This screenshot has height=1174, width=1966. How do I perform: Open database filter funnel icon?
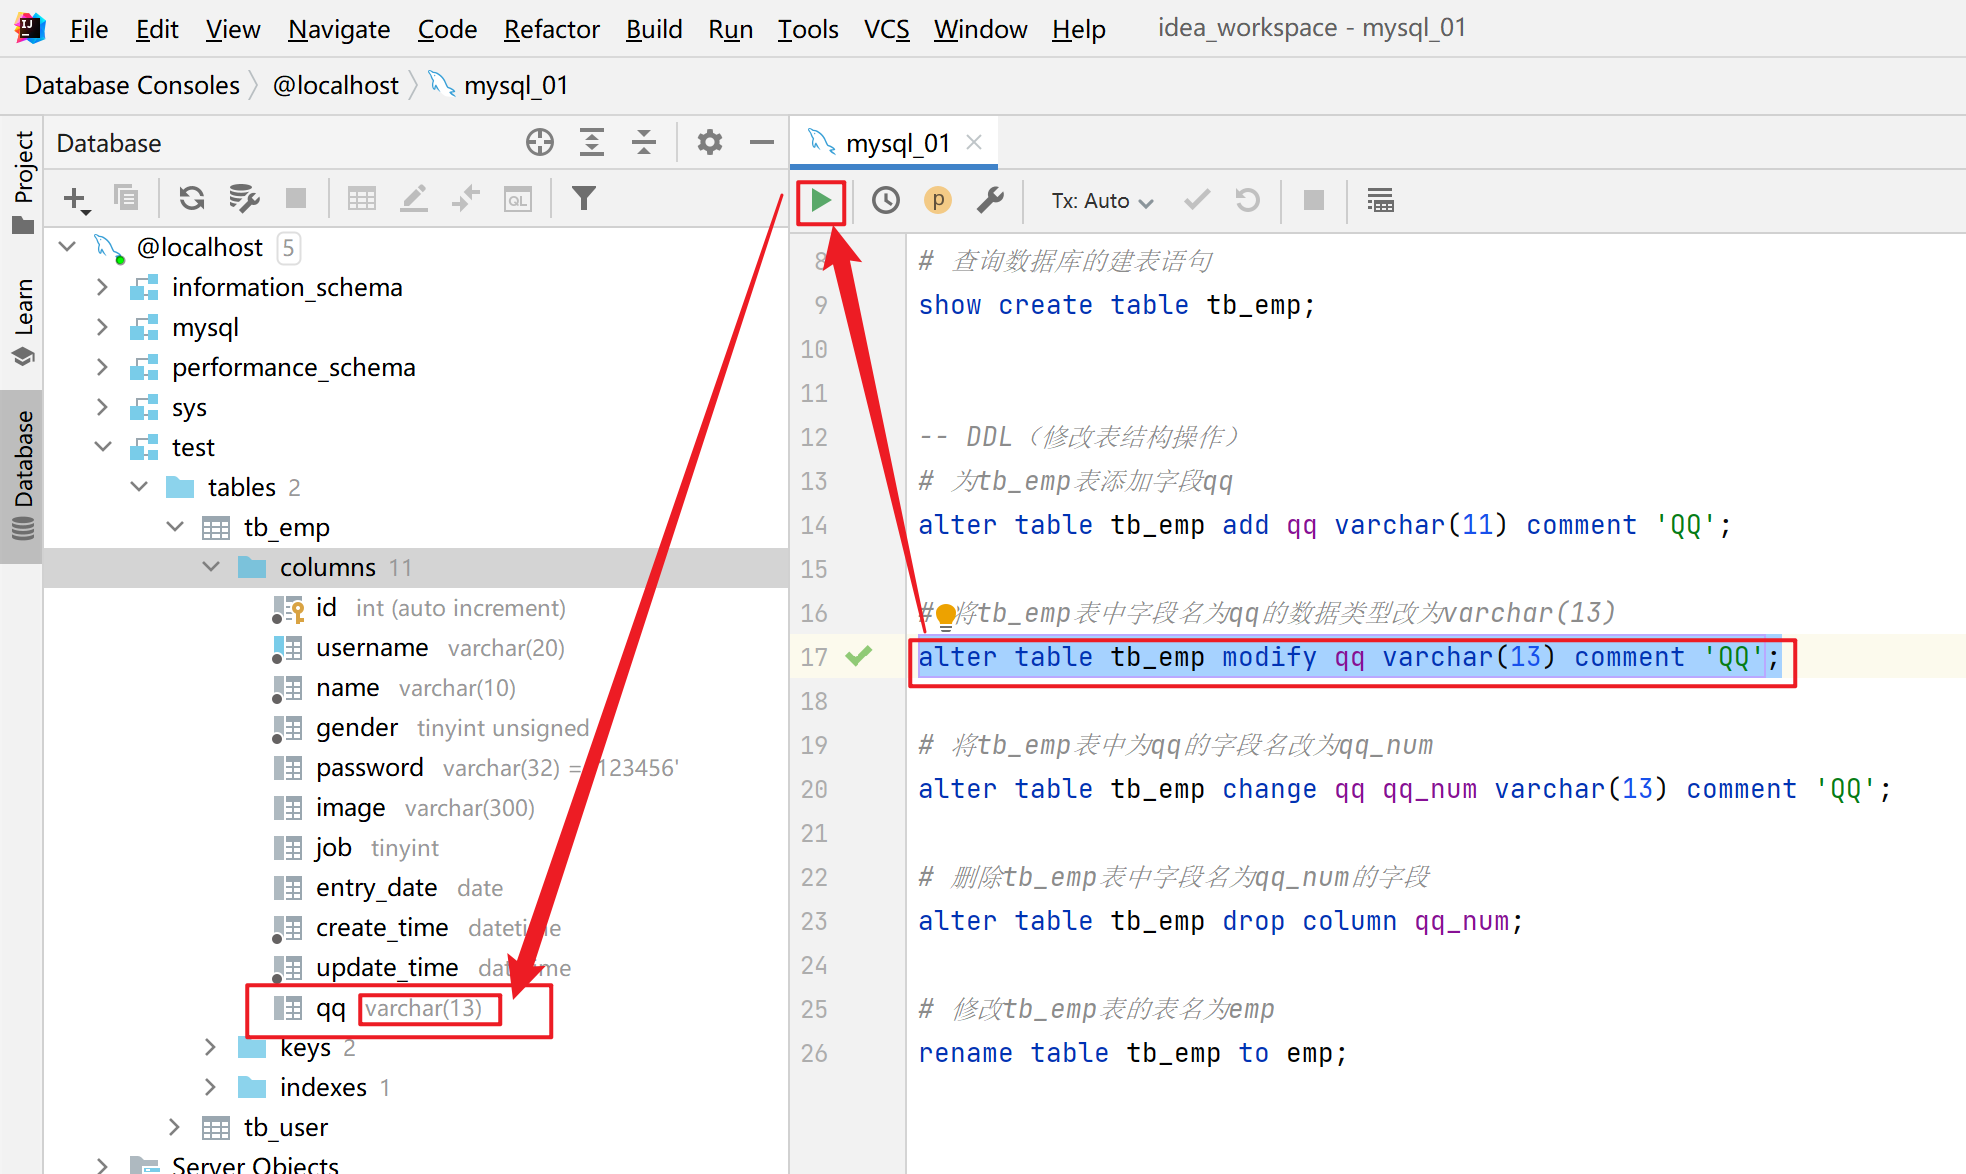coord(584,198)
